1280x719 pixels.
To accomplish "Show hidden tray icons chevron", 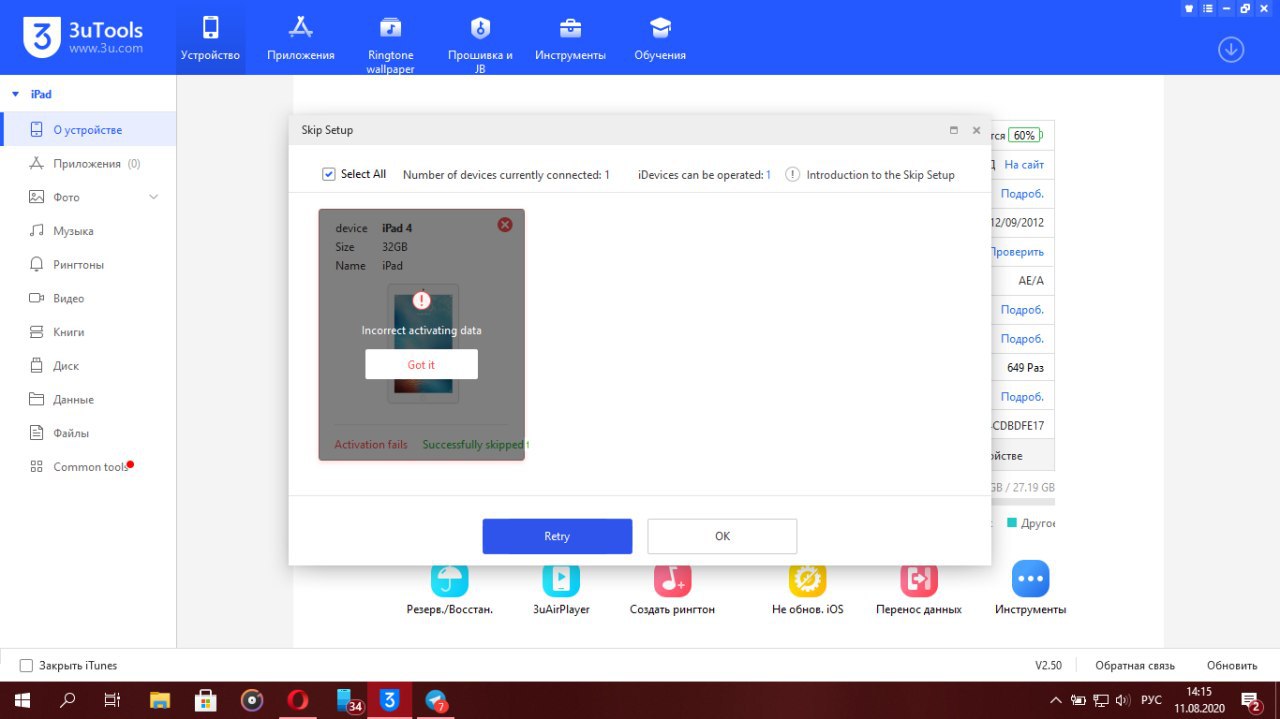I will click(1056, 700).
